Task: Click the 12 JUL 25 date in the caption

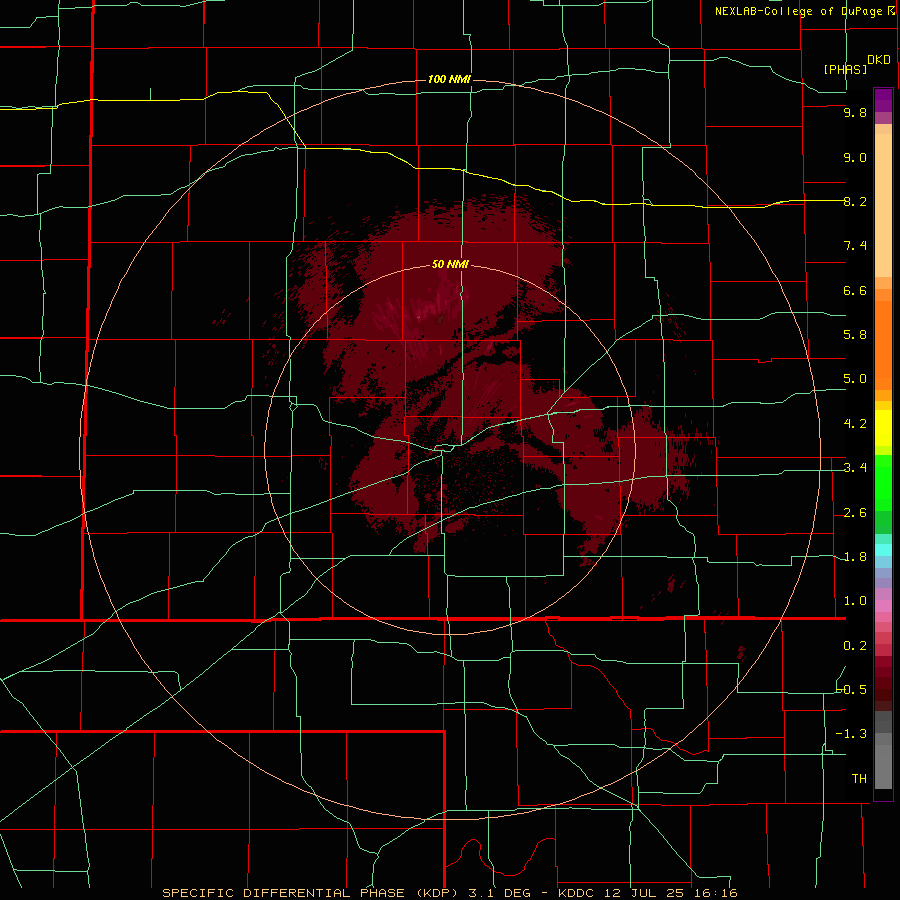Action: point(644,893)
